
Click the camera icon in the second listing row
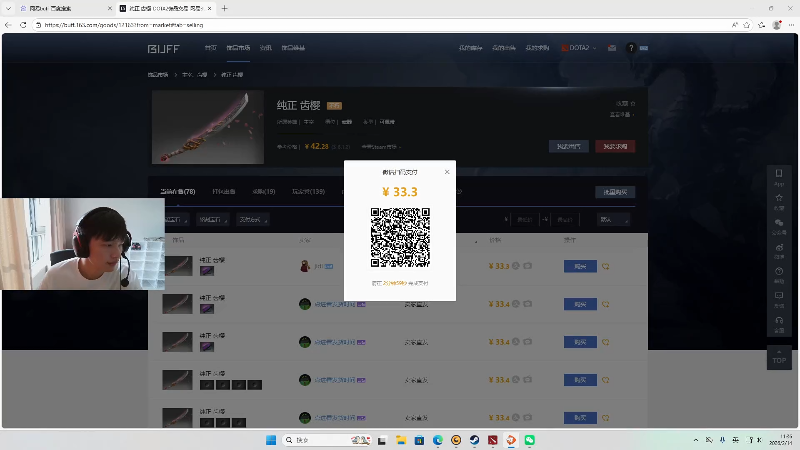pos(528,304)
